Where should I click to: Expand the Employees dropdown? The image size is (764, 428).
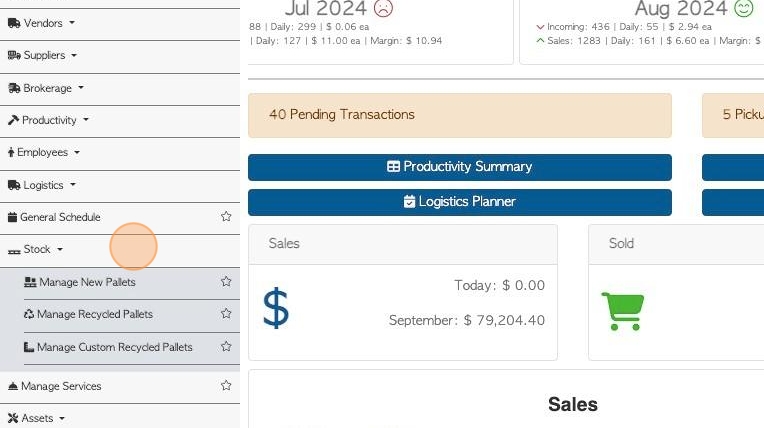coord(120,153)
